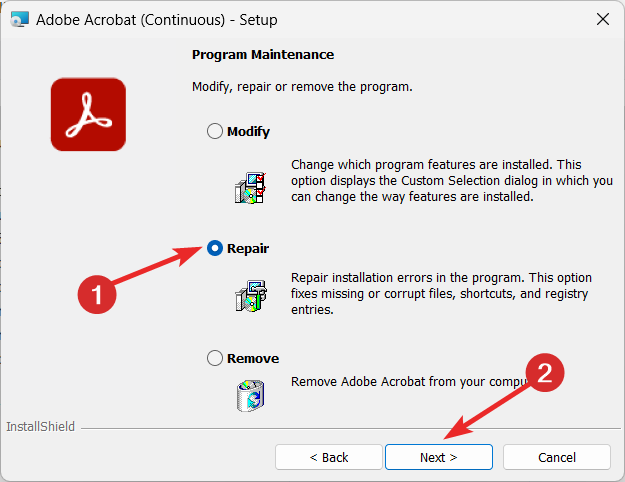Select the Modify radio button
Viewport: 625px width, 482px height.
[215, 131]
